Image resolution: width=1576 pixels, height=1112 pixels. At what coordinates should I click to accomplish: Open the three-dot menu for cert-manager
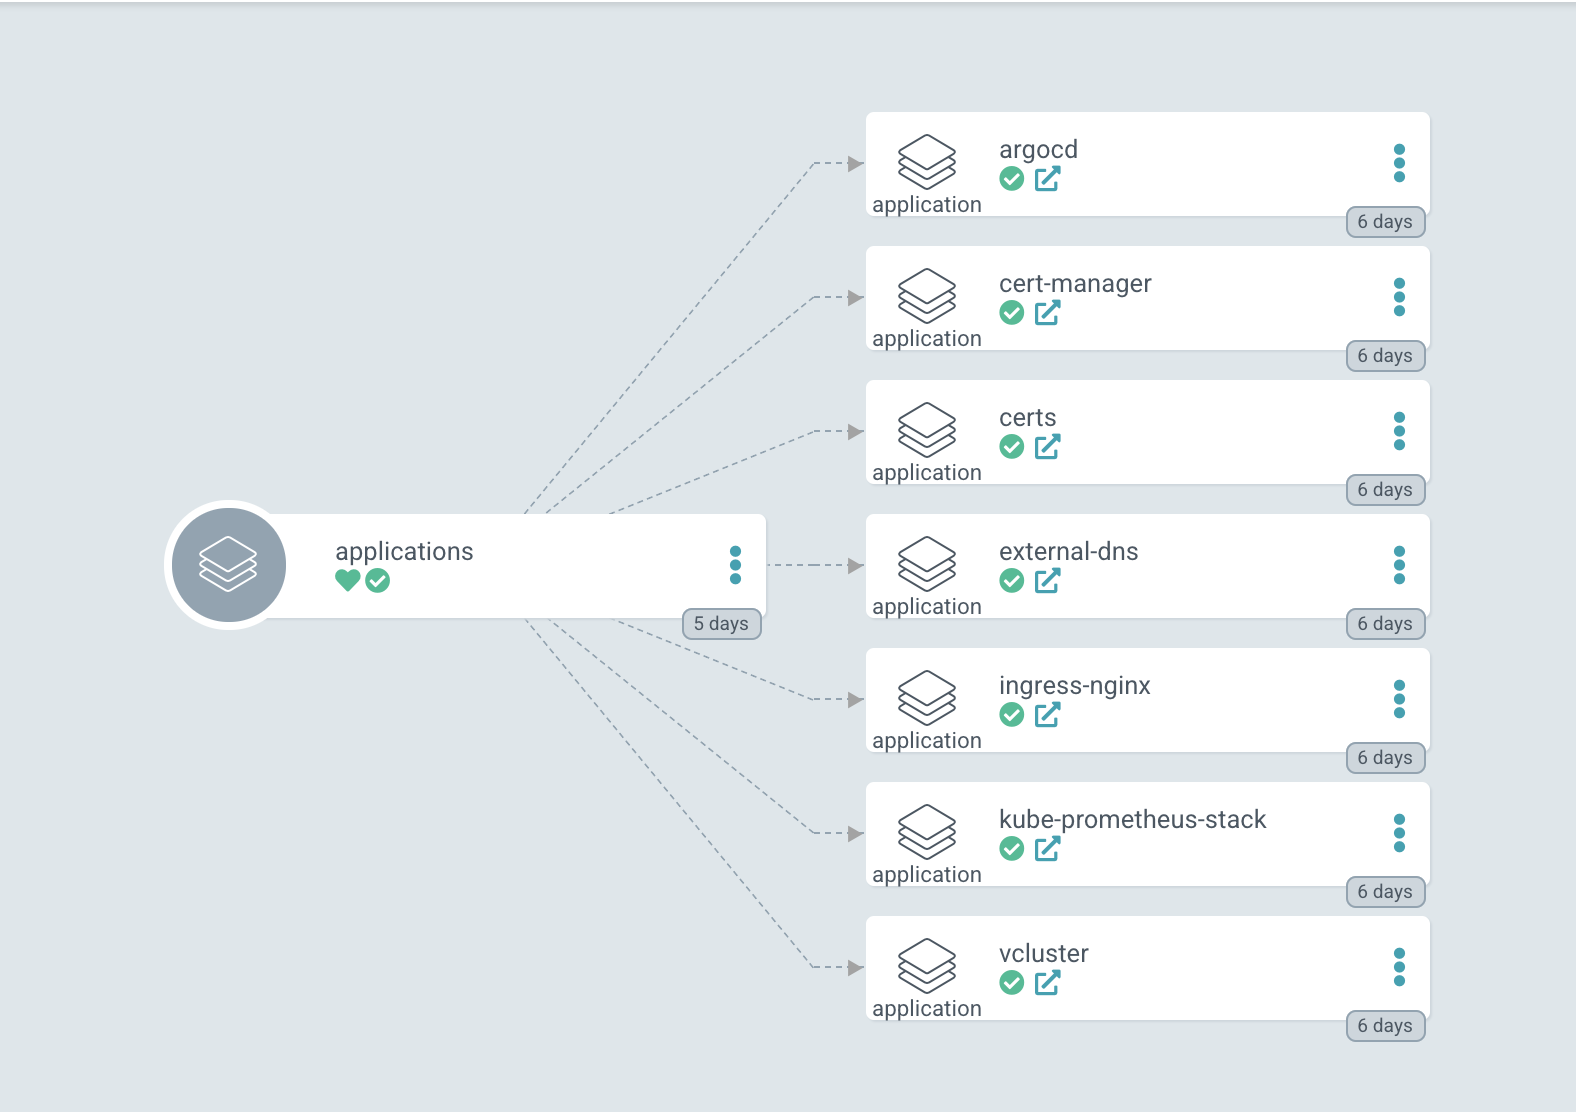(x=1399, y=297)
